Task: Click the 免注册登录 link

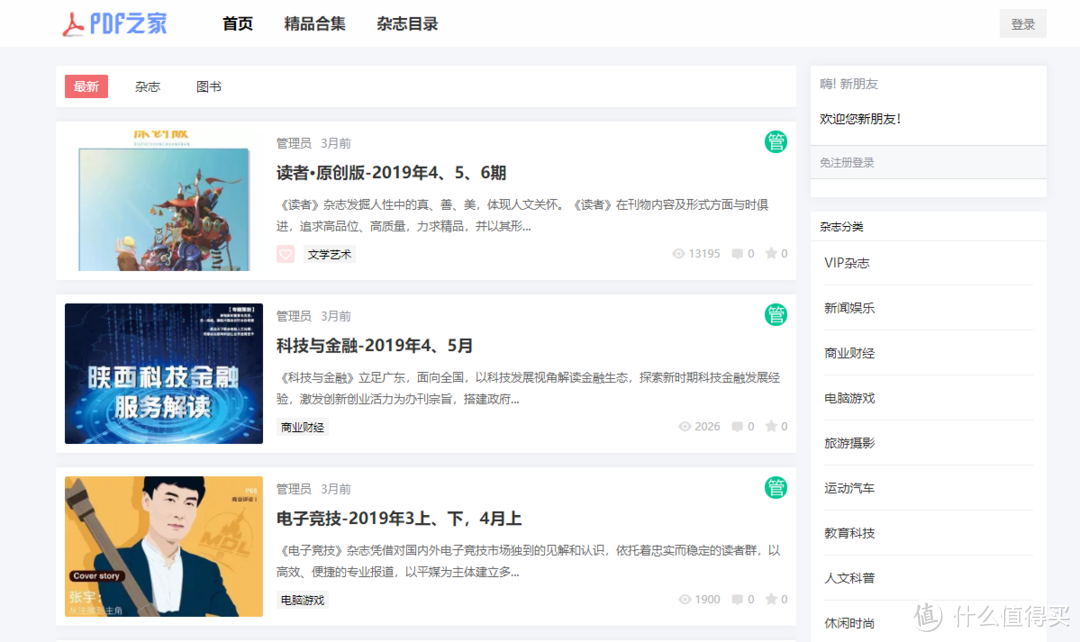Action: point(847,163)
